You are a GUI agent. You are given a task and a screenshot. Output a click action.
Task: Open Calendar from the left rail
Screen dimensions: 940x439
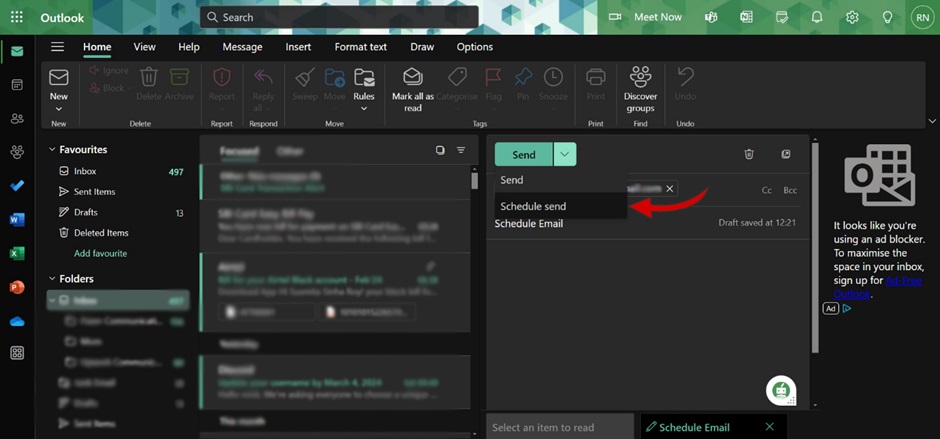[17, 85]
